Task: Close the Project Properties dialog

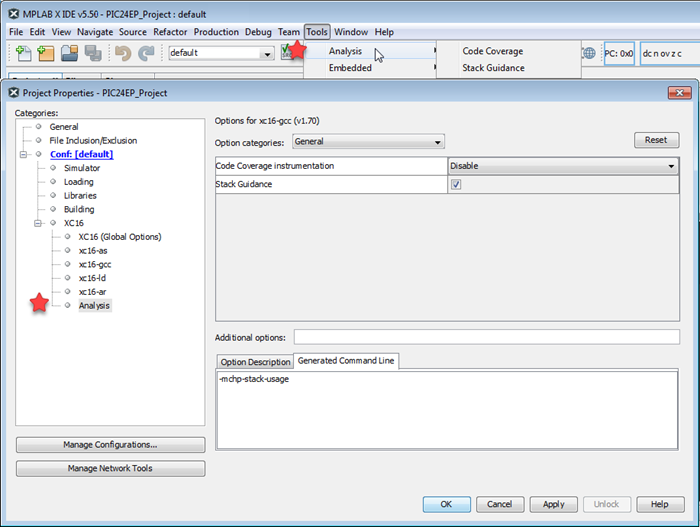Action: 686,93
